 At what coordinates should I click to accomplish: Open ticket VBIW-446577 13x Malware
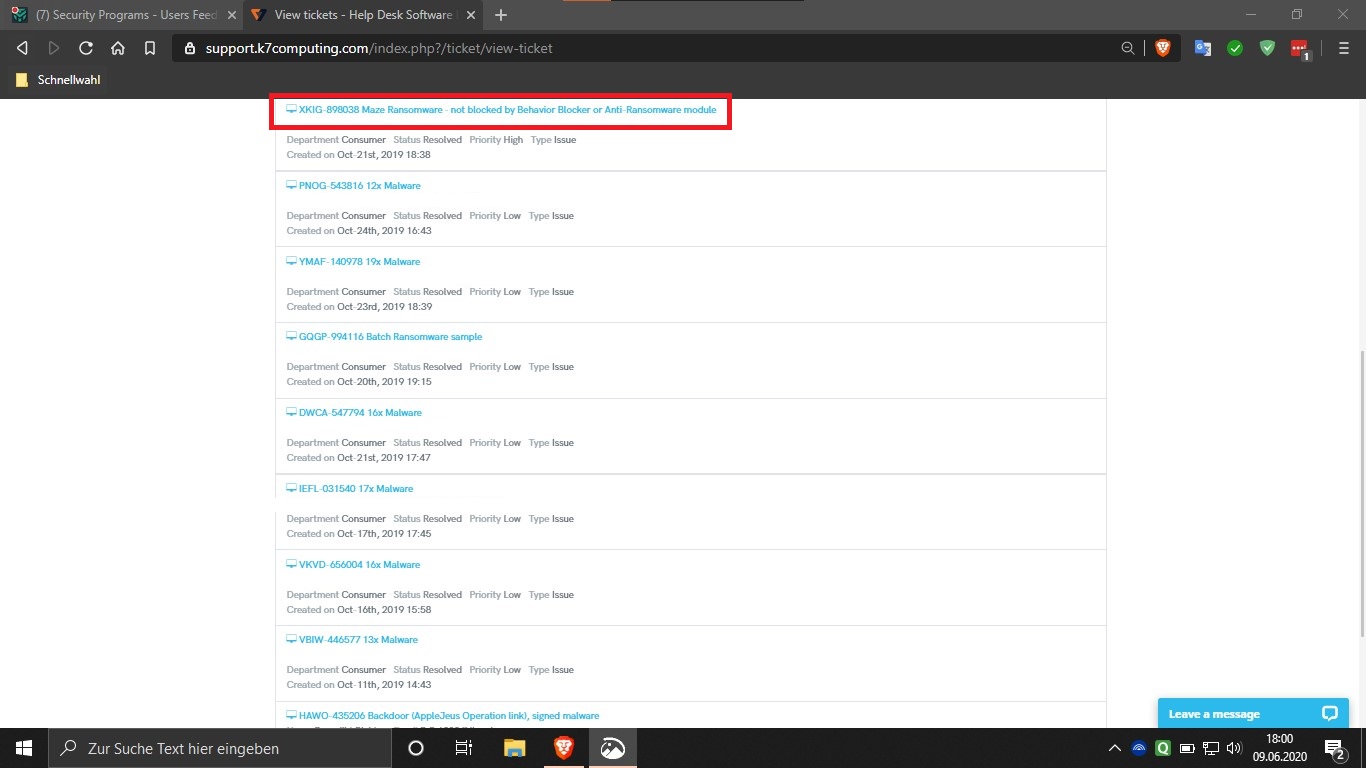pos(358,640)
